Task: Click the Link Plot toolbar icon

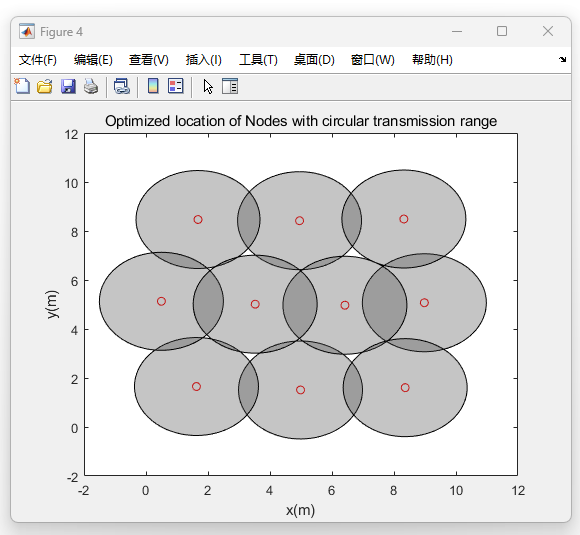Action: (122, 86)
